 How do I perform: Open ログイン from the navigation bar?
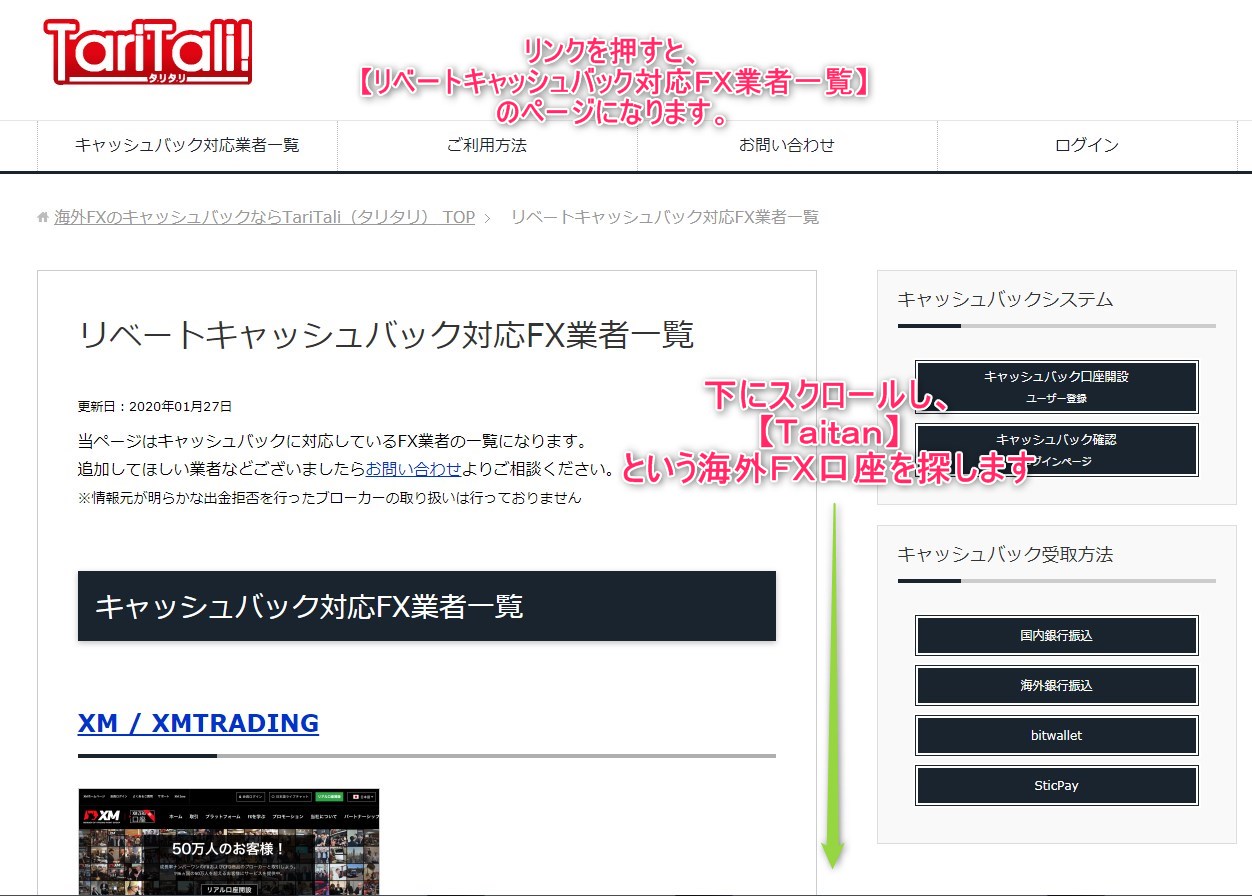tap(1087, 145)
